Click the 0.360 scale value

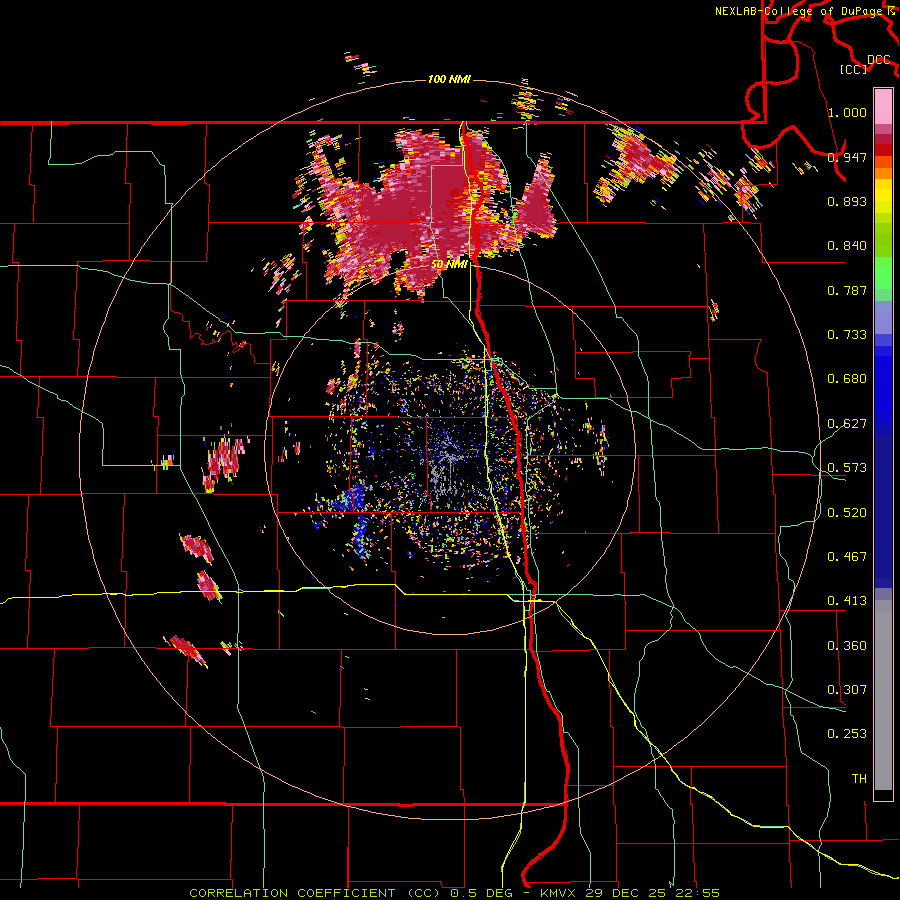847,646
